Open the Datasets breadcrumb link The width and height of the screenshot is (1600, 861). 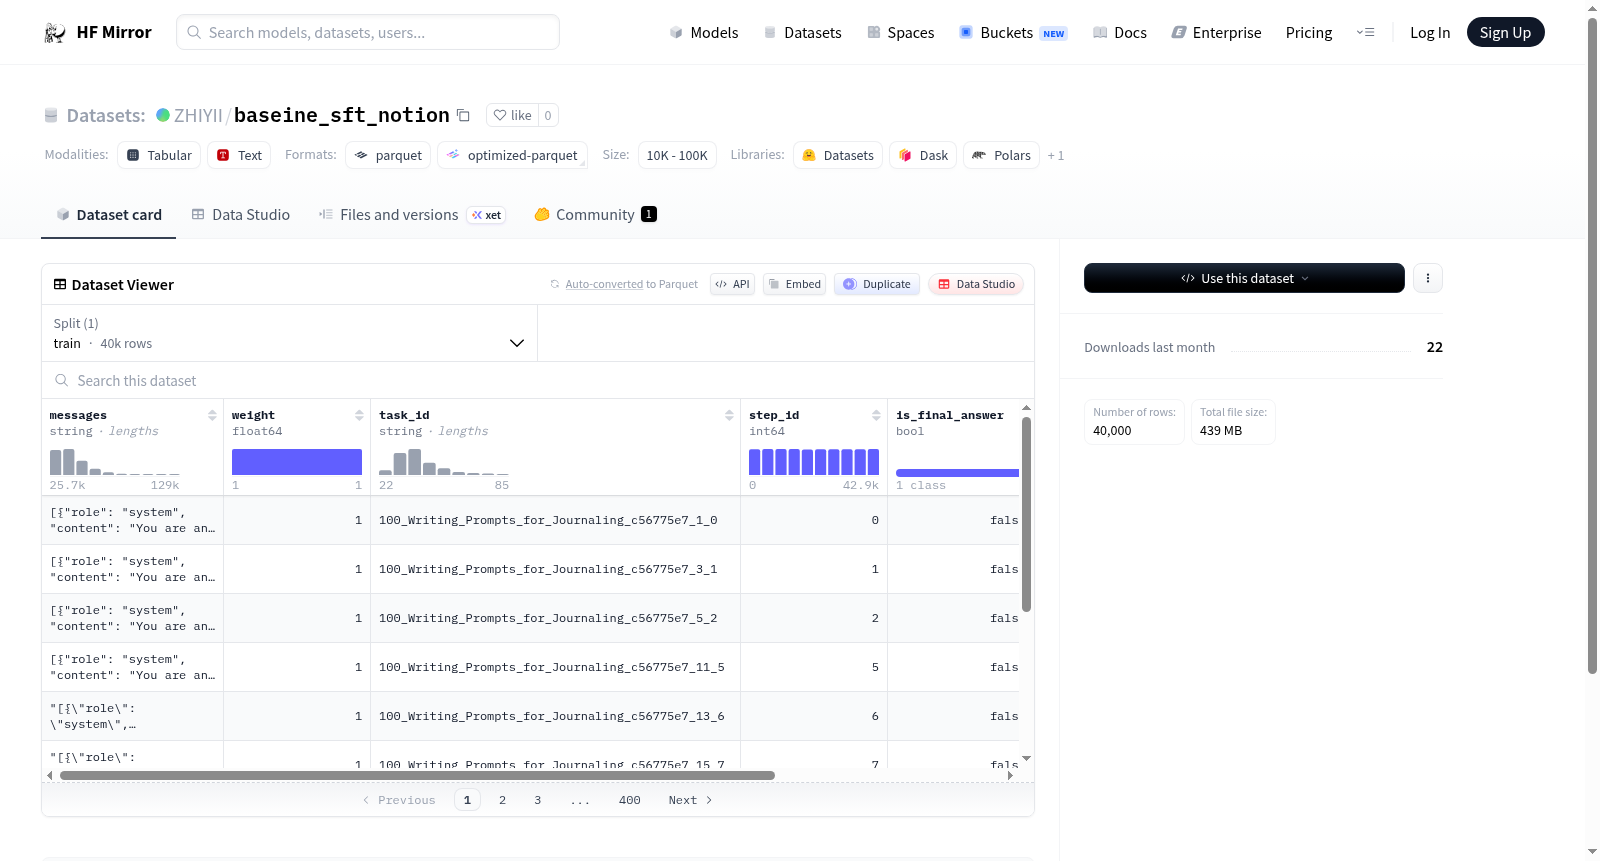click(x=105, y=115)
